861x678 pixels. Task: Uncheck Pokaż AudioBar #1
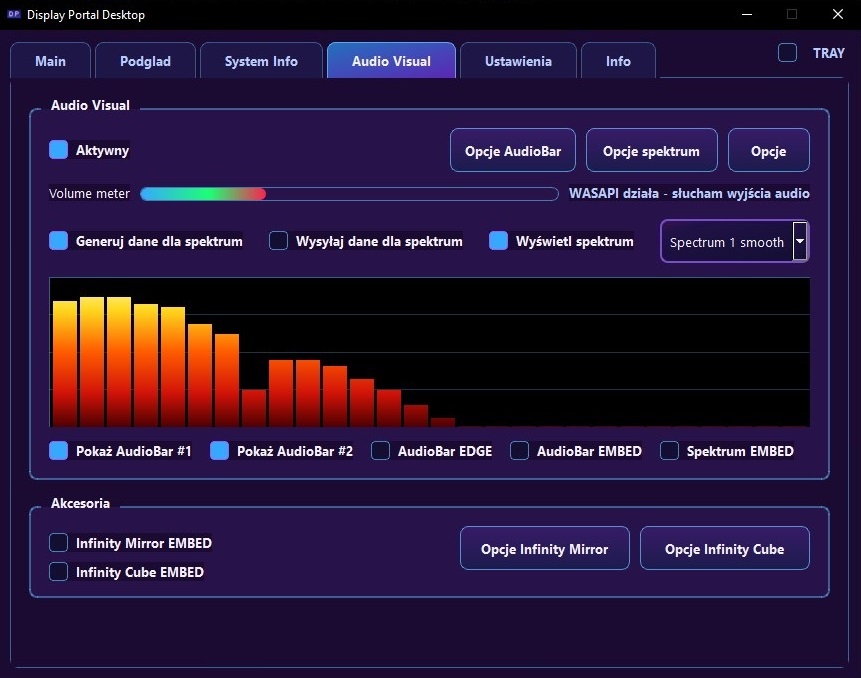pos(58,451)
